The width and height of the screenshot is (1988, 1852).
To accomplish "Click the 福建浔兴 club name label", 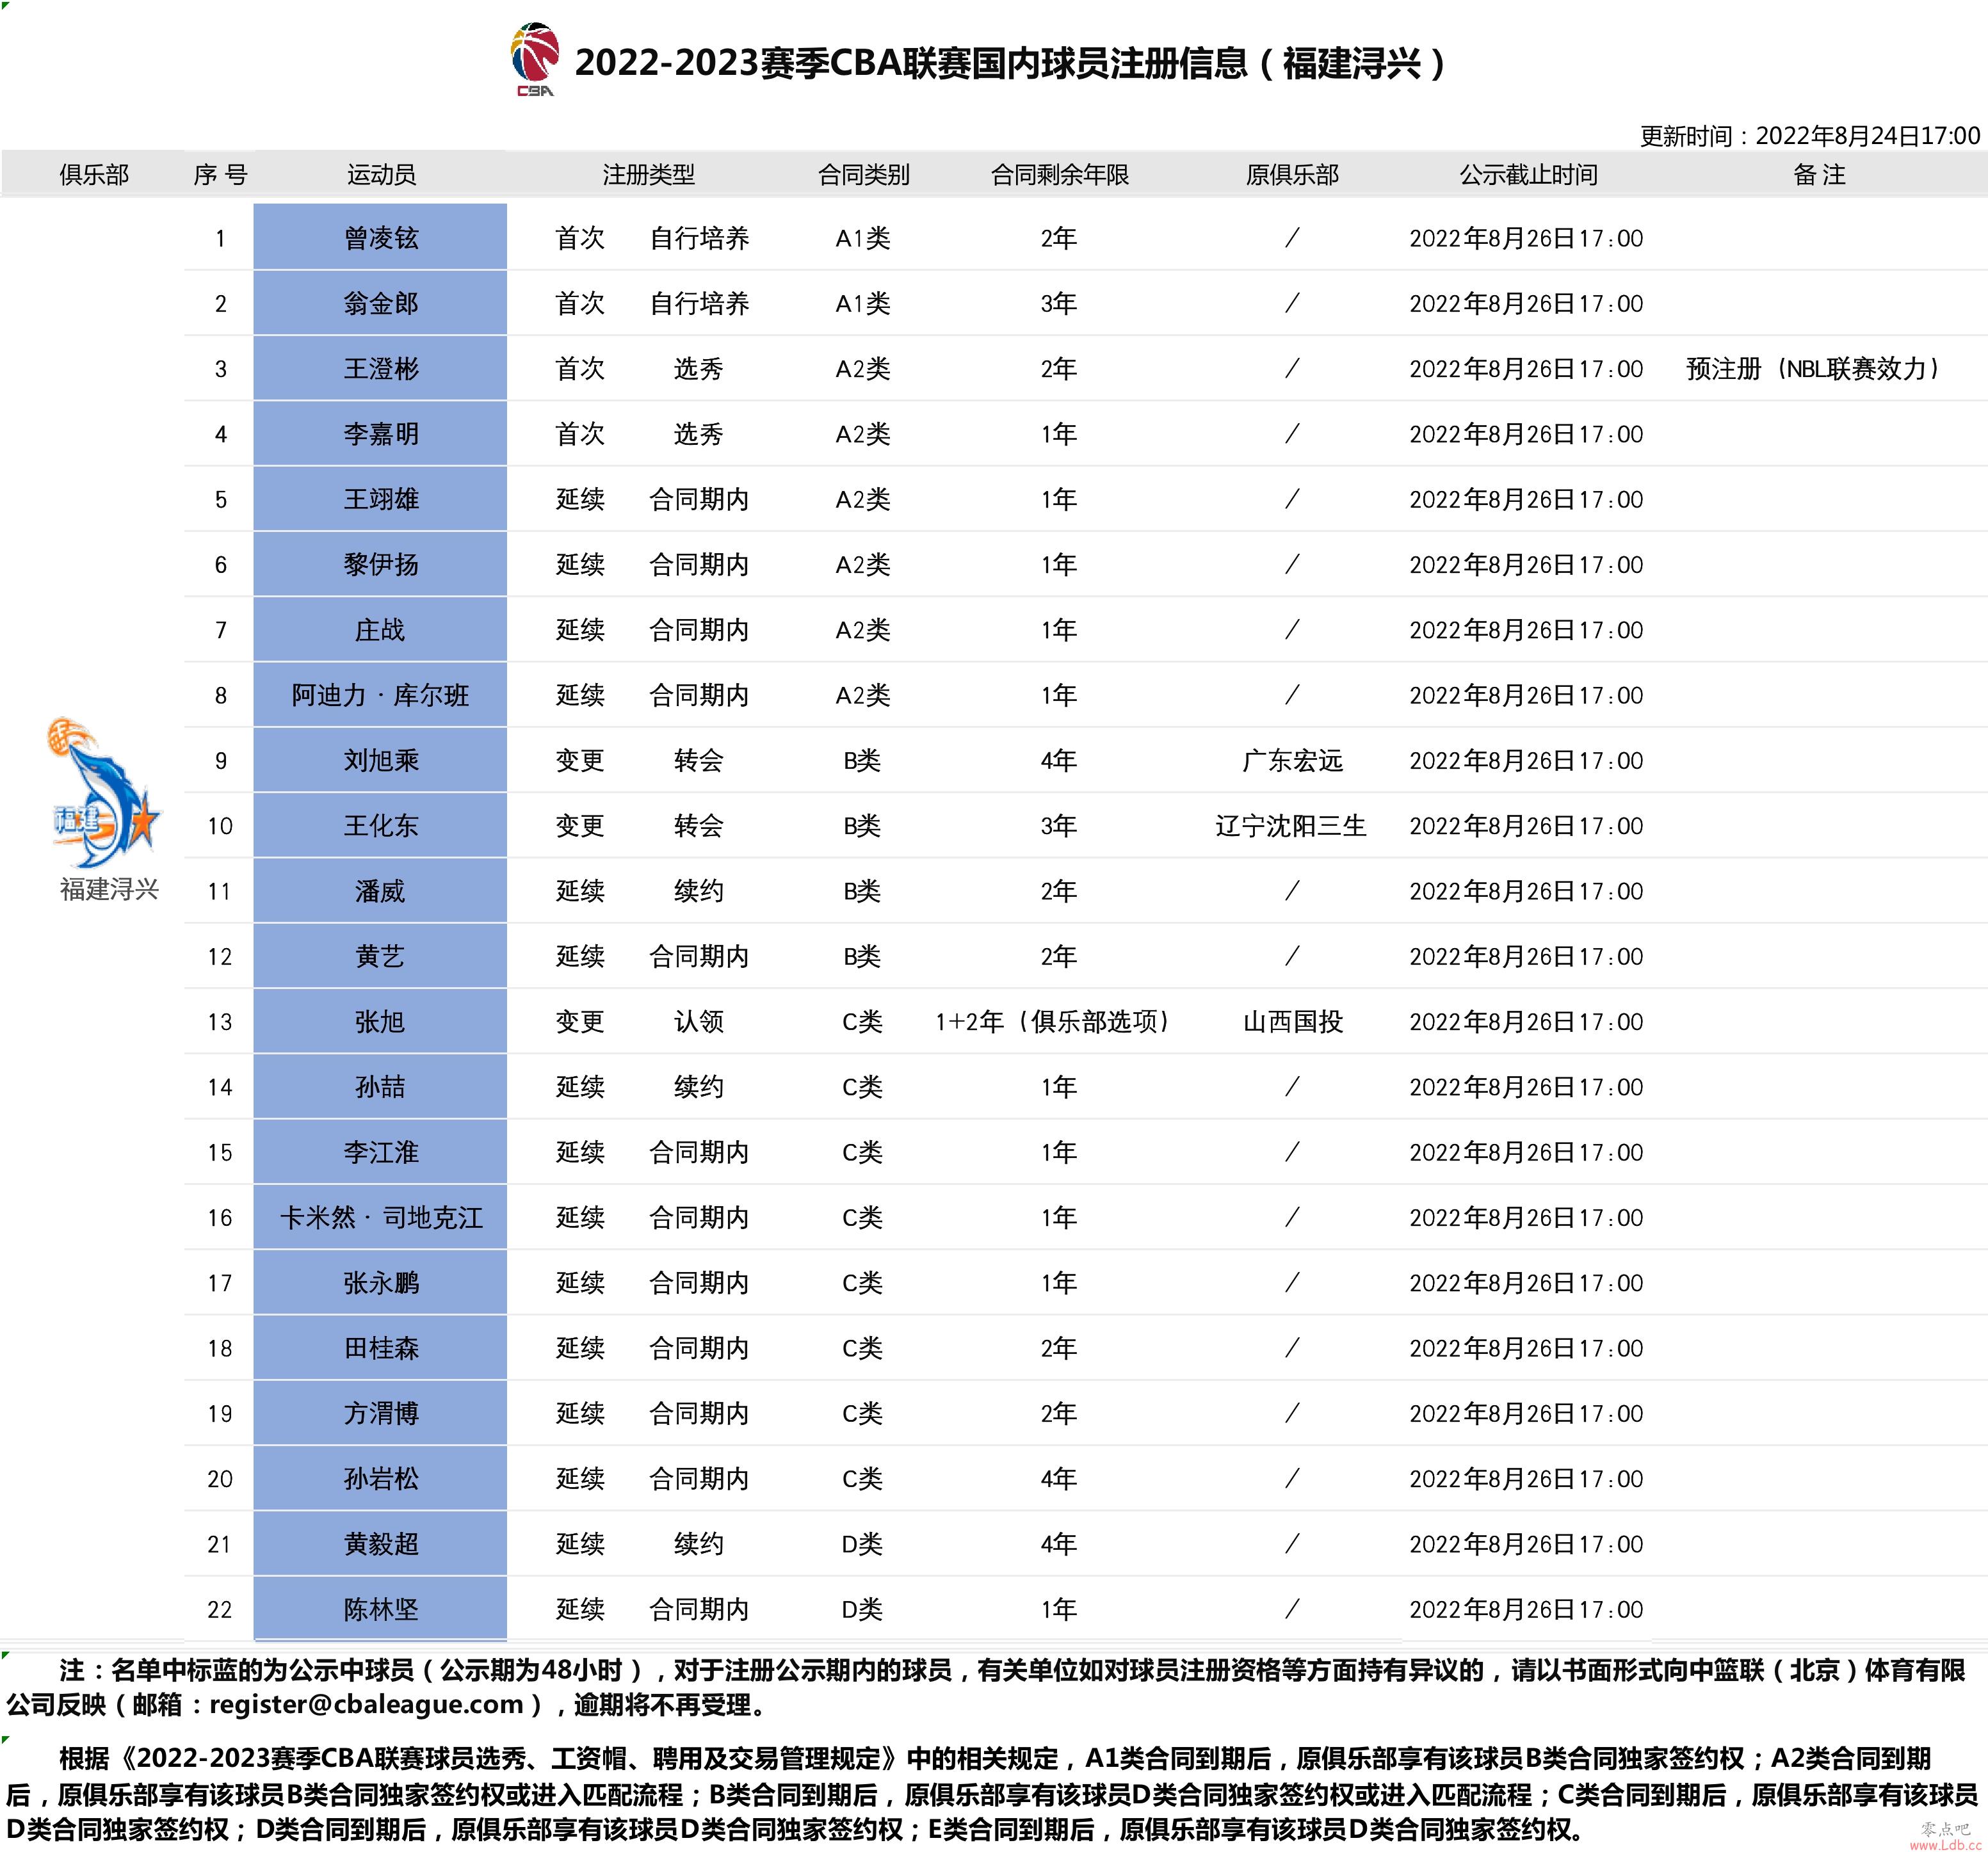I will click(109, 889).
